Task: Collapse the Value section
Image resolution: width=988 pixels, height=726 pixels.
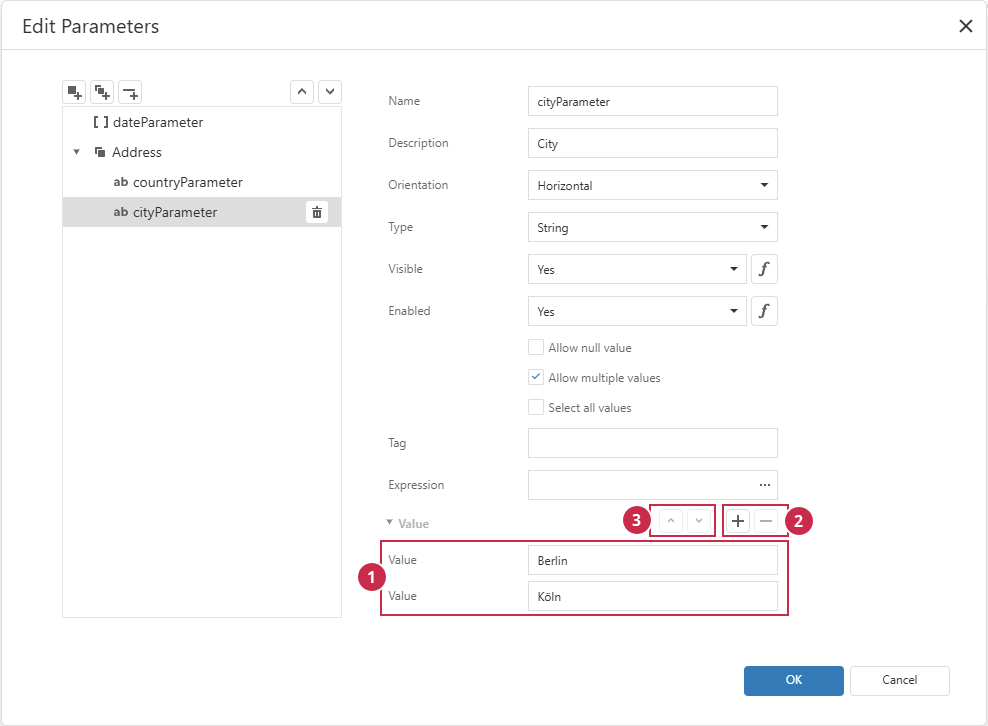Action: [x=389, y=522]
